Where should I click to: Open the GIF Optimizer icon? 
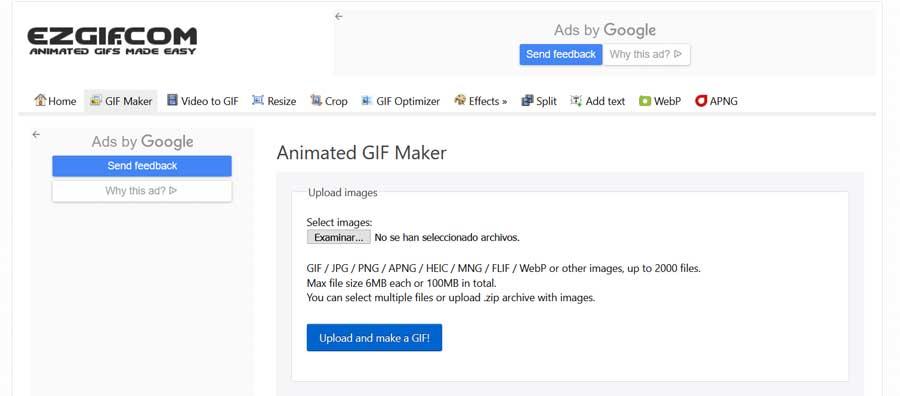(367, 101)
